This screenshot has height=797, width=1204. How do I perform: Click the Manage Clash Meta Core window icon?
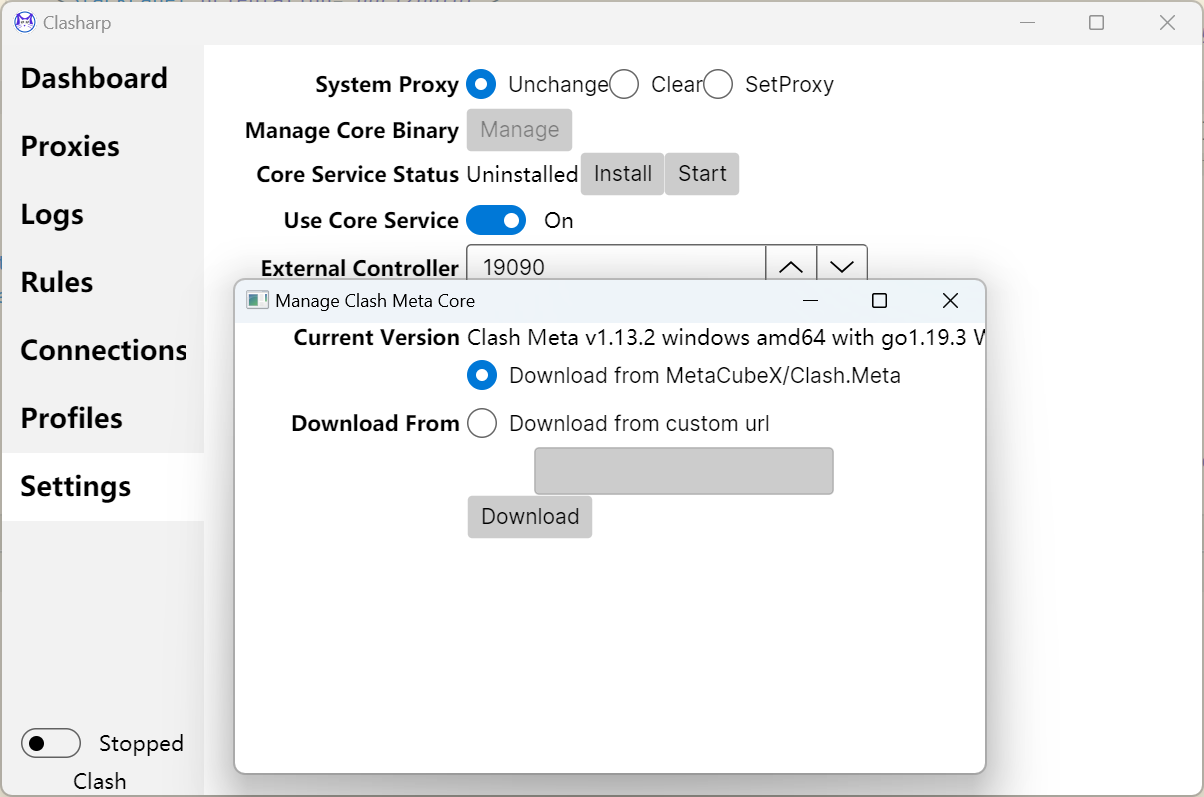coord(258,300)
